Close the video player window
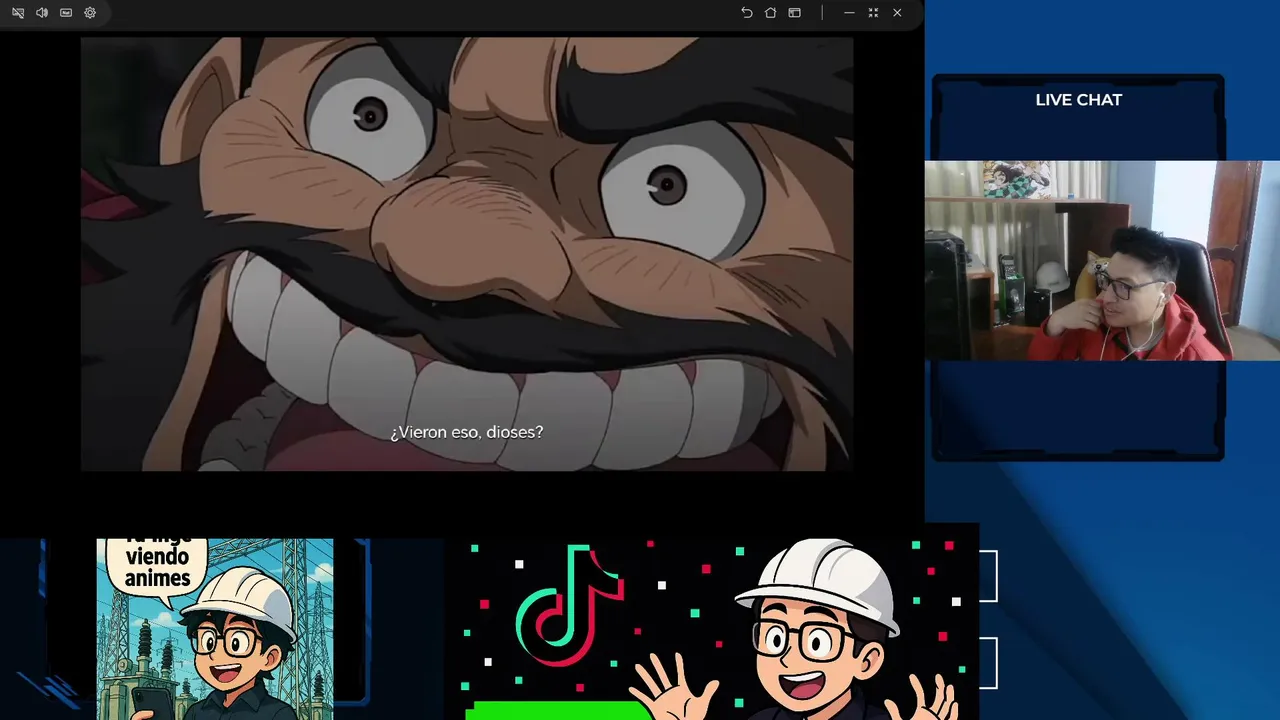This screenshot has width=1280, height=720. pos(897,13)
